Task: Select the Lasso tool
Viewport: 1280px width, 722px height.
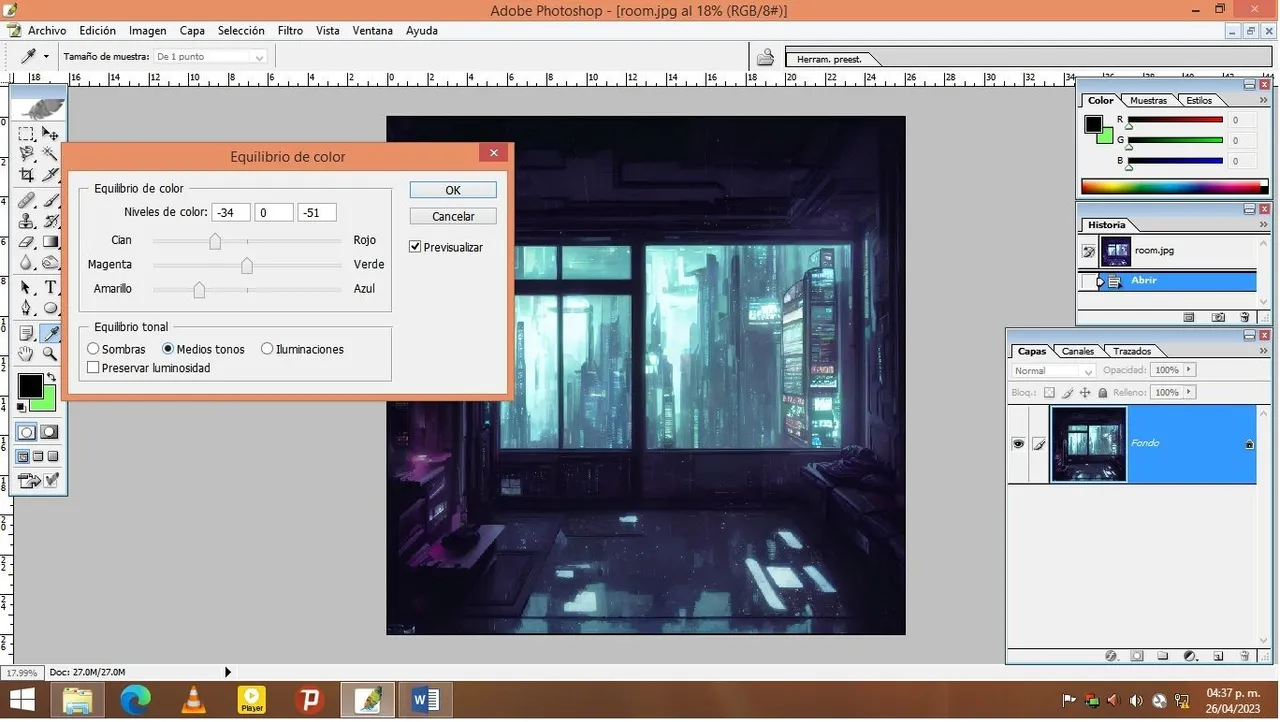Action: pos(27,154)
